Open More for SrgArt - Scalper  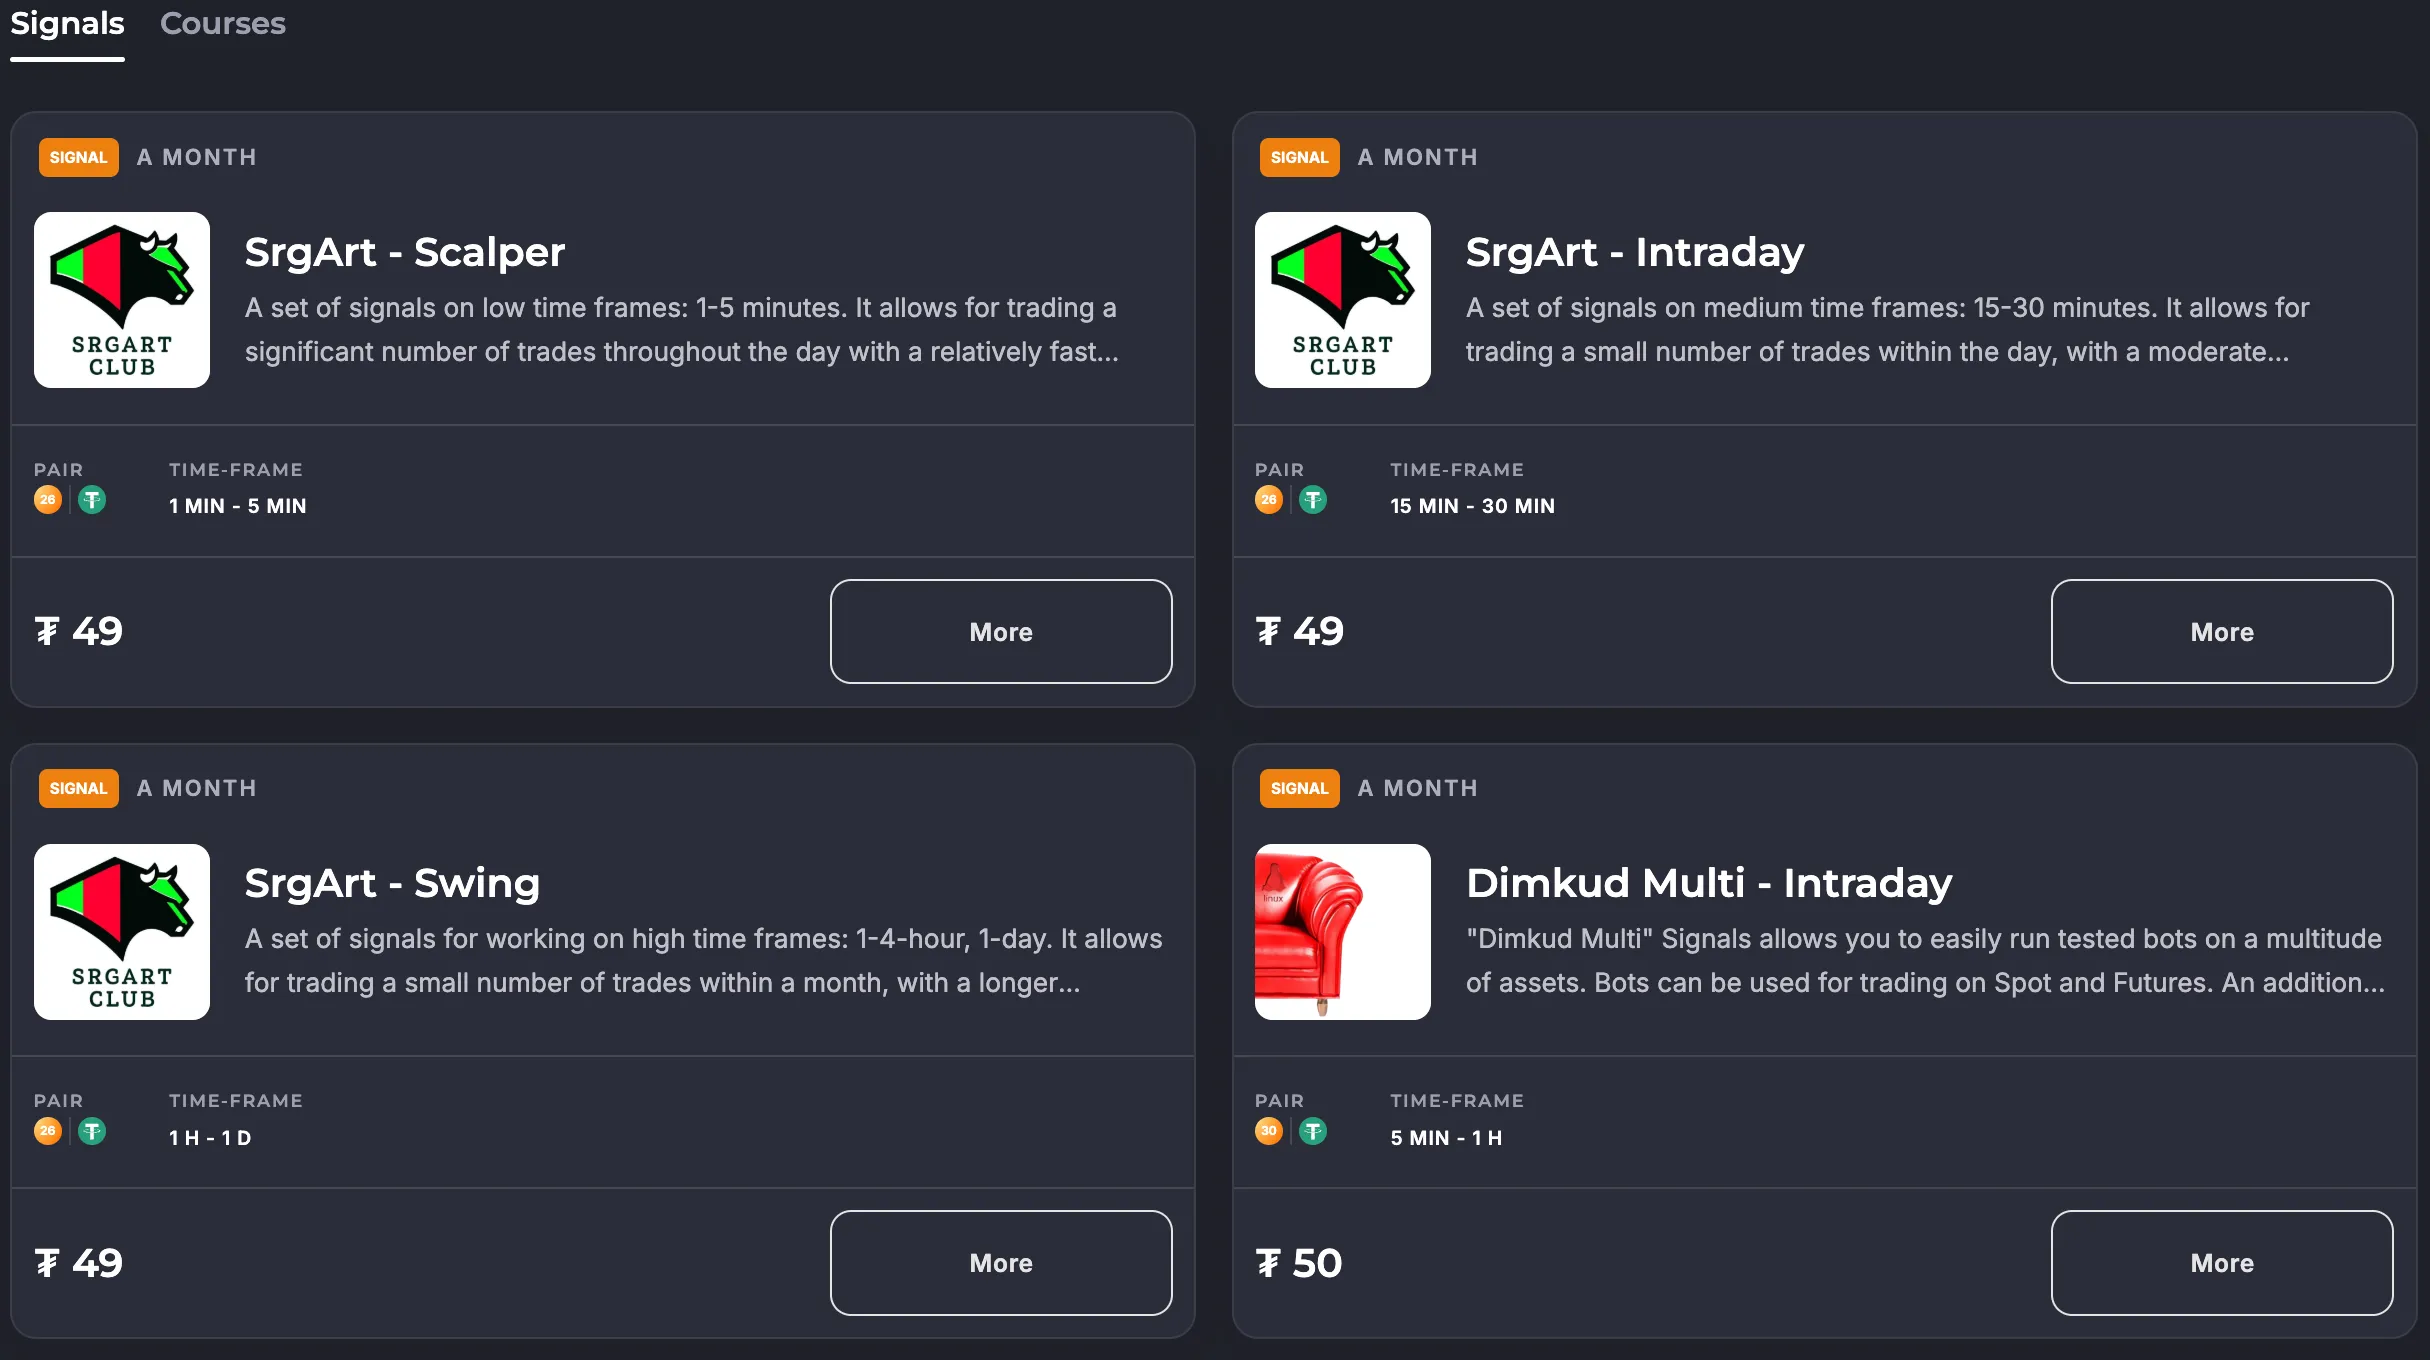1000,632
